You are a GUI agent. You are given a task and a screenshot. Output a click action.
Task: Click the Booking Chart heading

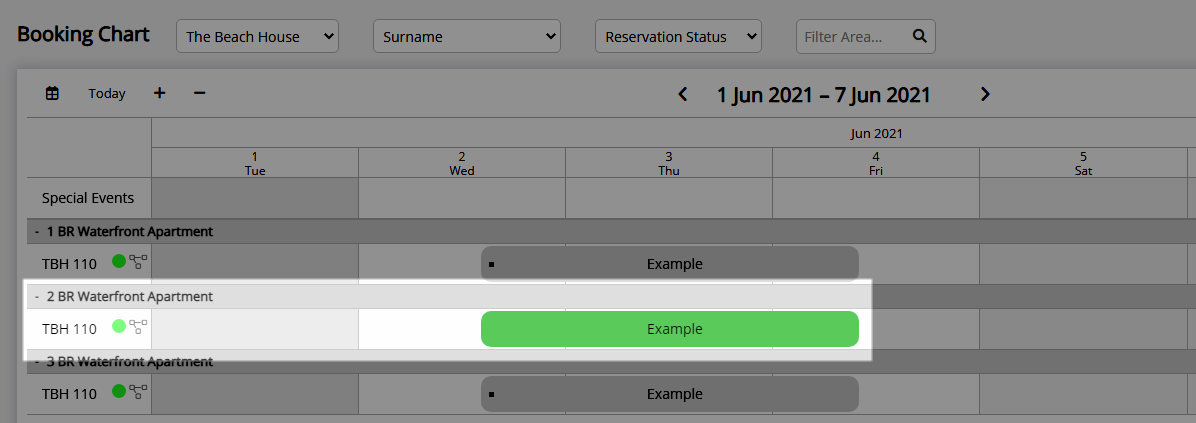pos(83,35)
